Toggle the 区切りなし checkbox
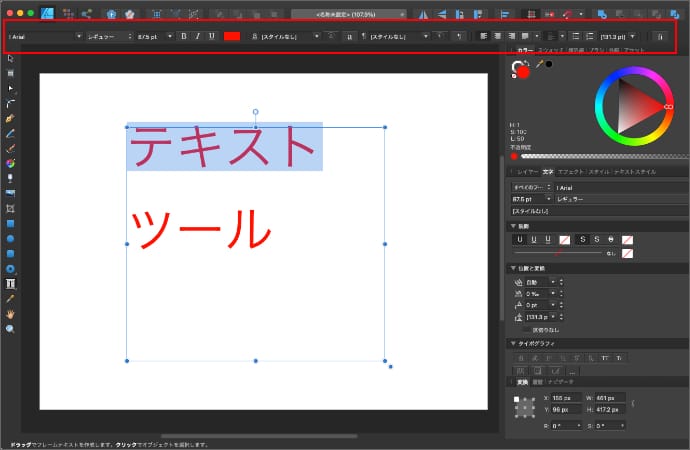The height and width of the screenshot is (450, 690). coord(527,328)
